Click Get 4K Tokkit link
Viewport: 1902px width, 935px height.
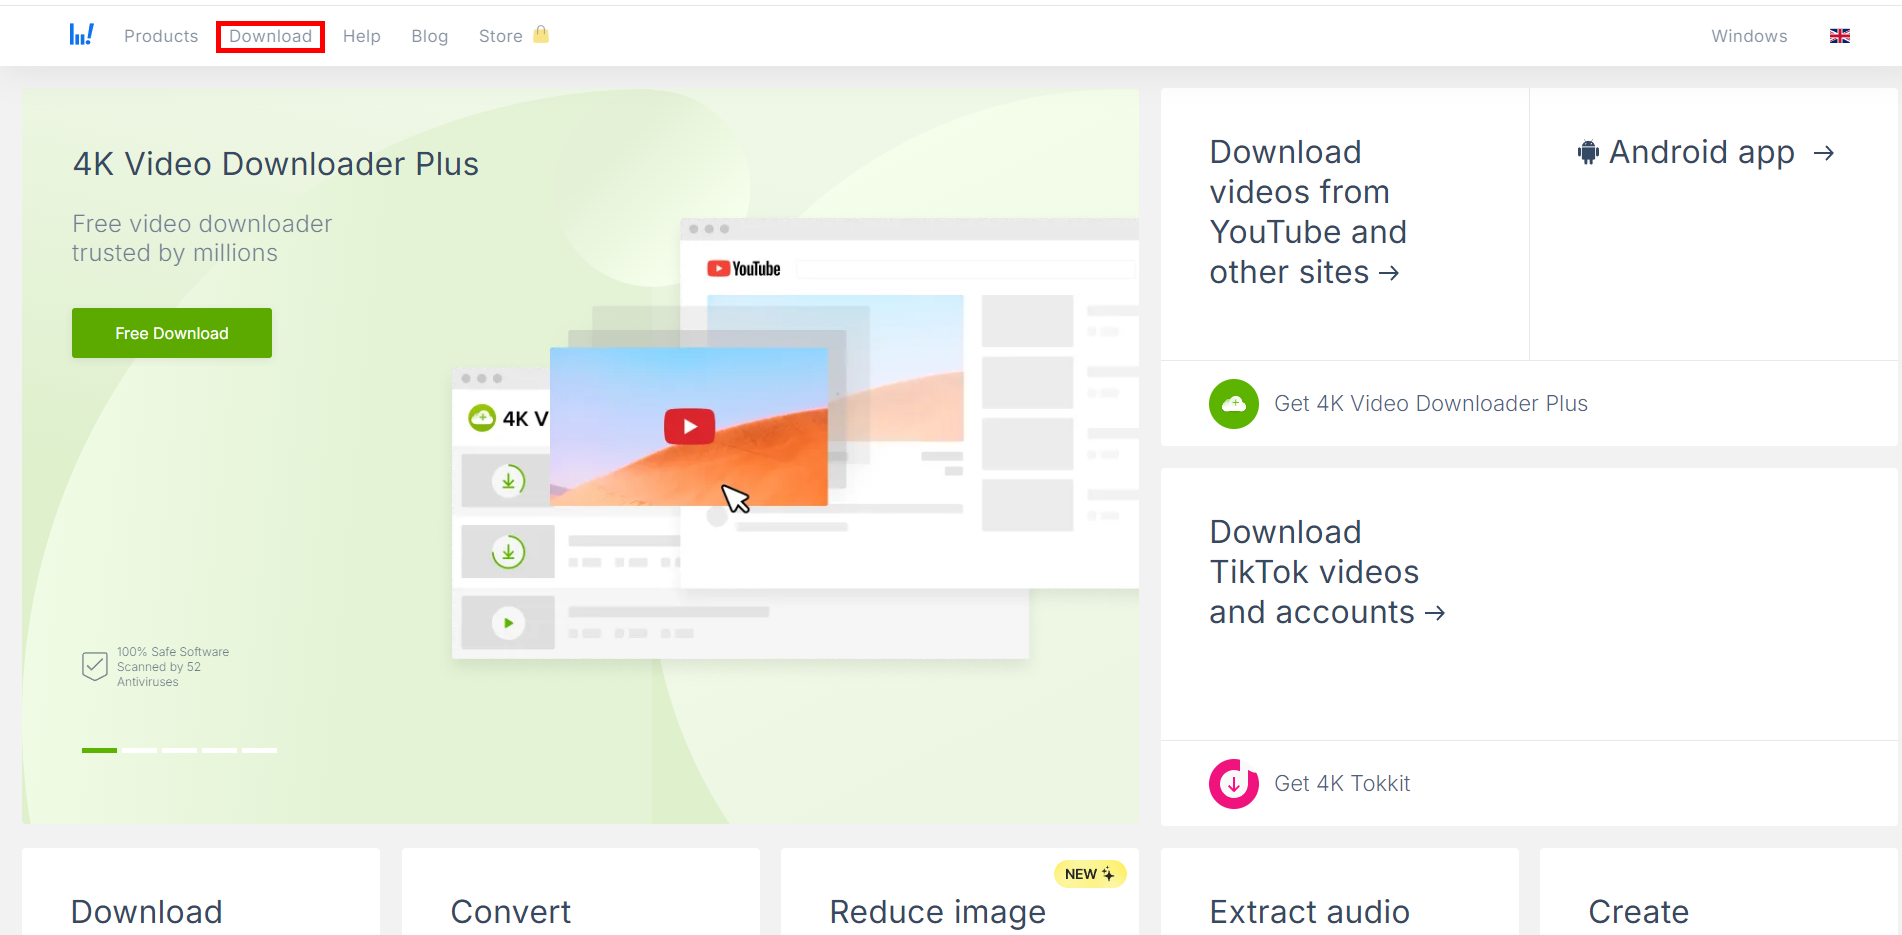[x=1342, y=784]
